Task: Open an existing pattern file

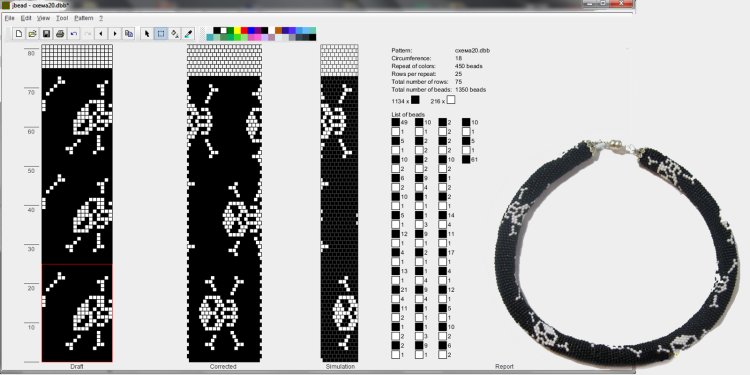Action: pos(32,33)
